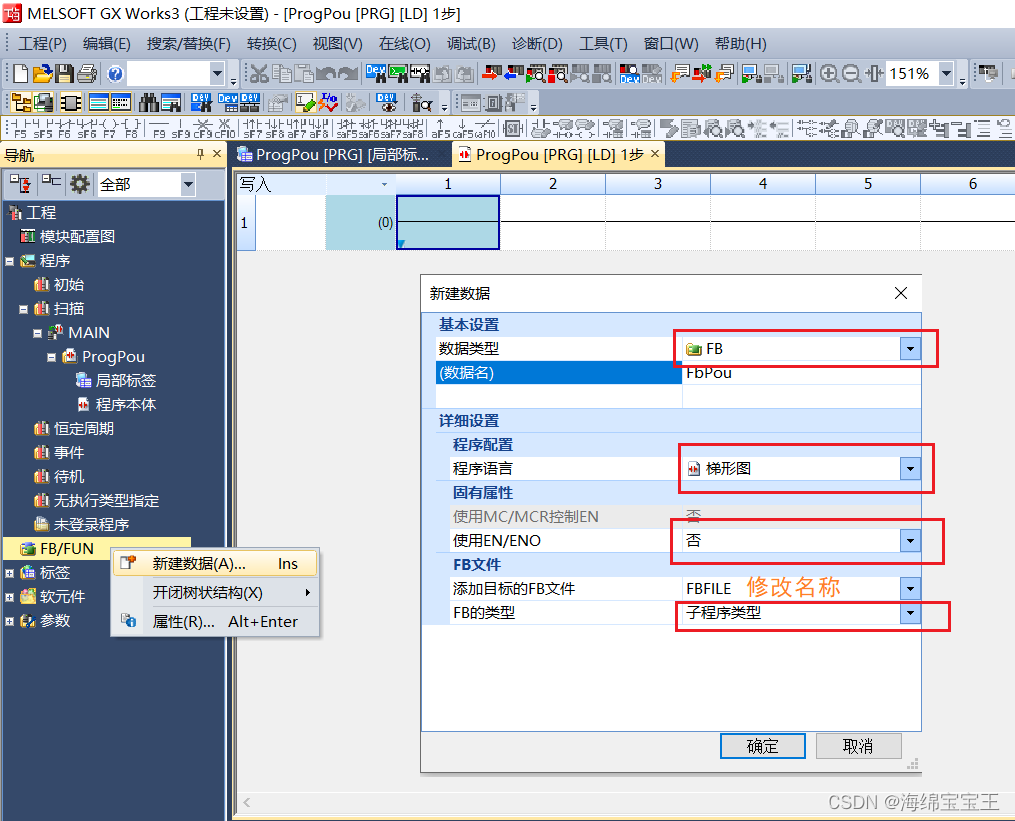Open 开闭树状结构(X) submenu
The image size is (1015, 821).
[215, 592]
